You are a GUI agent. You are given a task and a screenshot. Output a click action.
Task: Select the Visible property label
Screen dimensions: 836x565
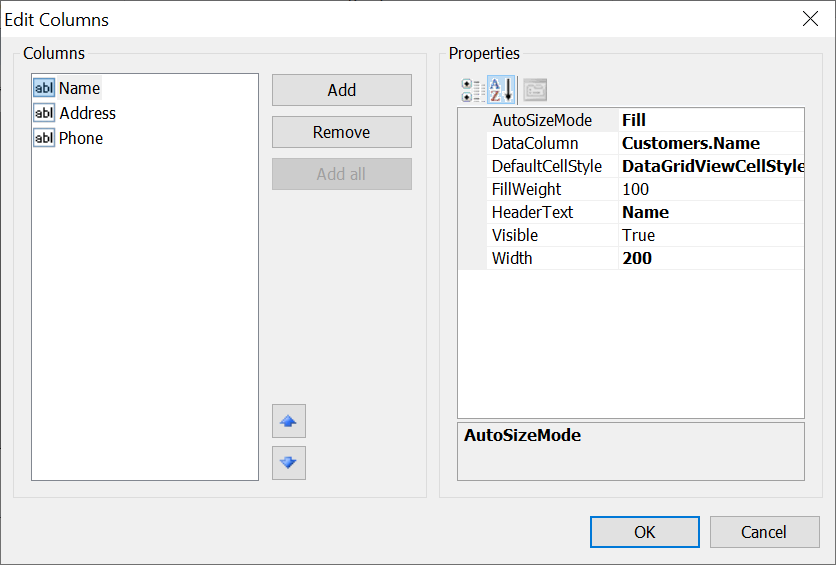[x=515, y=235]
